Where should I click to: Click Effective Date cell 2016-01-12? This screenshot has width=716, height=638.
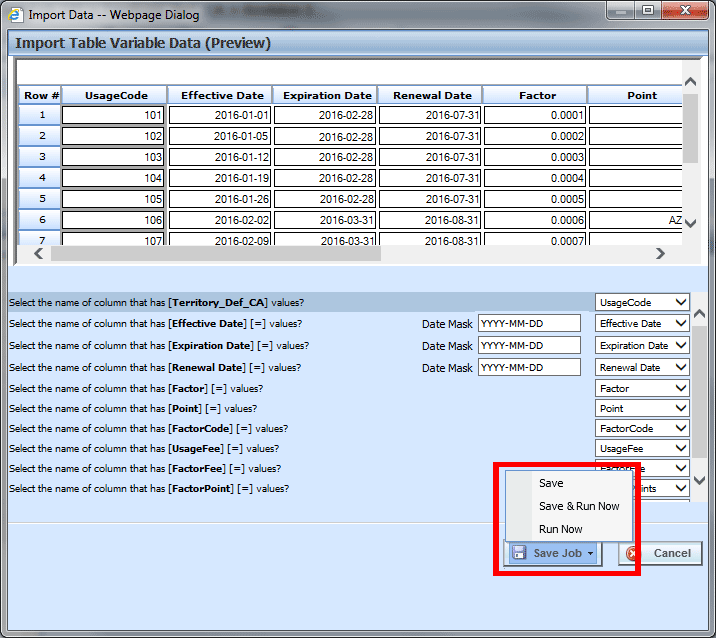tap(220, 157)
